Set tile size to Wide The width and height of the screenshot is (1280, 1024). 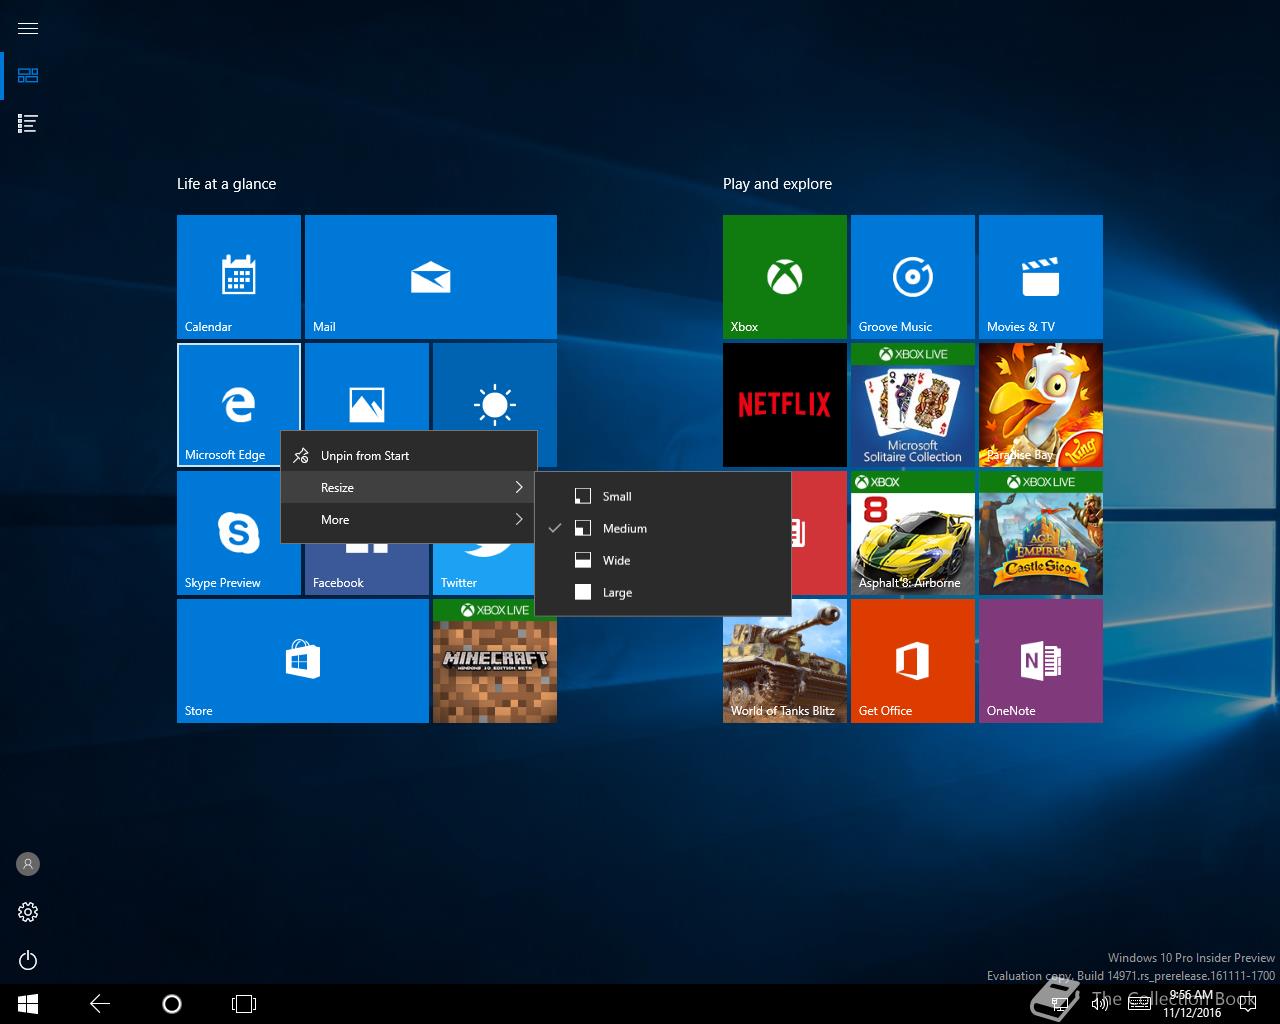coord(616,560)
